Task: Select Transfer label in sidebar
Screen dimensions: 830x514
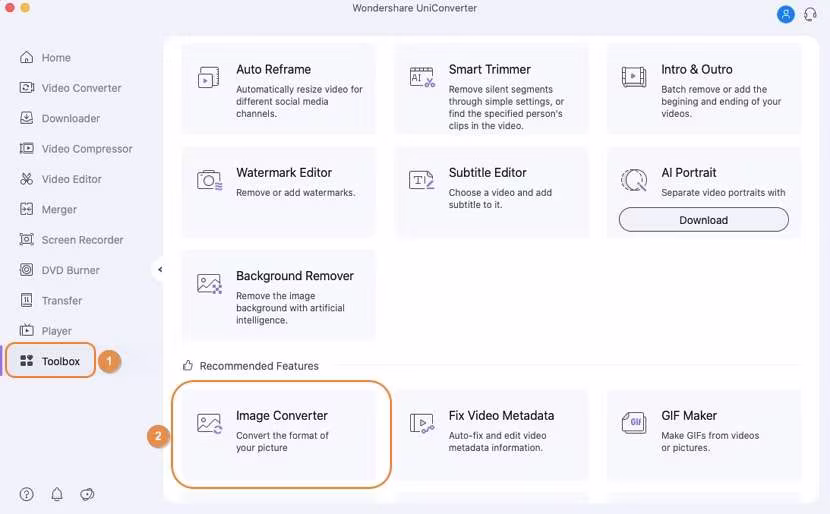Action: tap(62, 301)
